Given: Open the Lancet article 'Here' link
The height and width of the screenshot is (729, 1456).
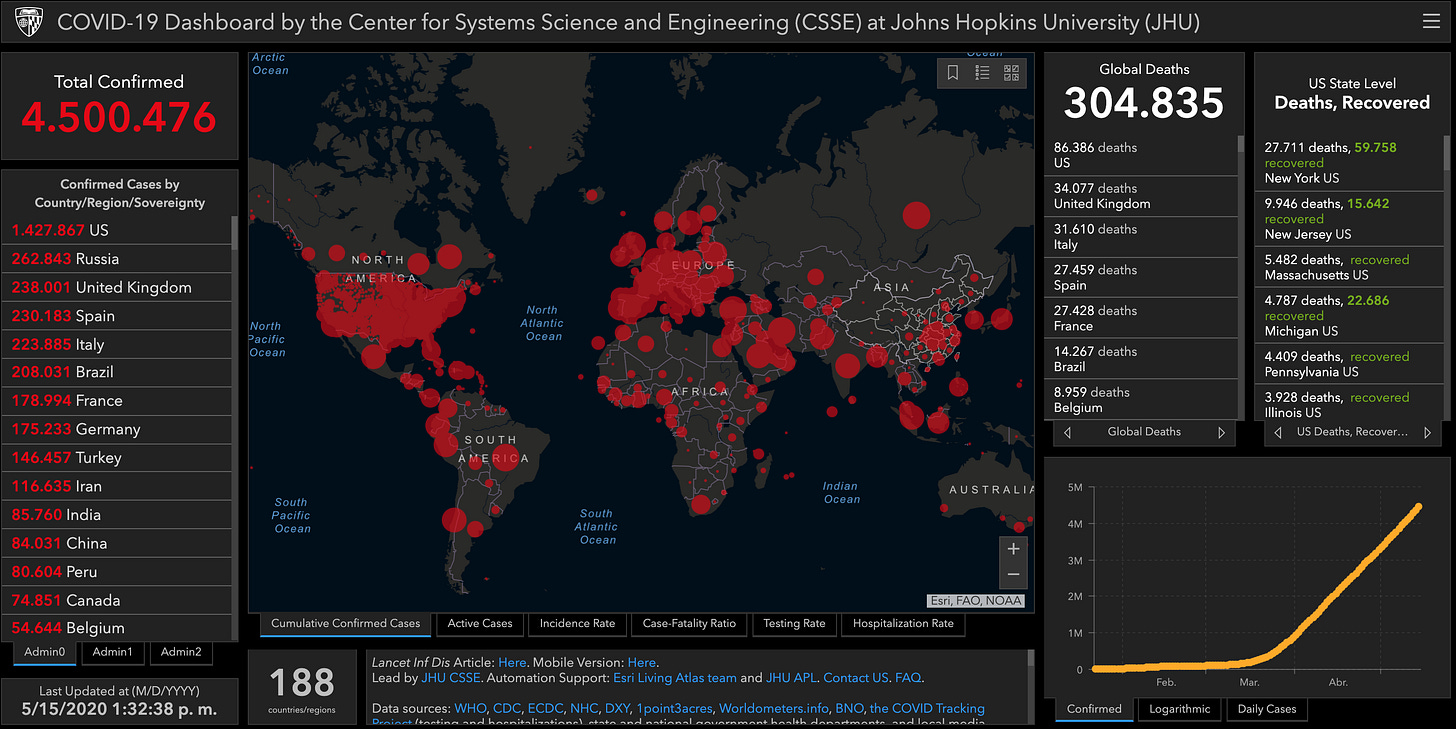Looking at the screenshot, I should coord(512,662).
